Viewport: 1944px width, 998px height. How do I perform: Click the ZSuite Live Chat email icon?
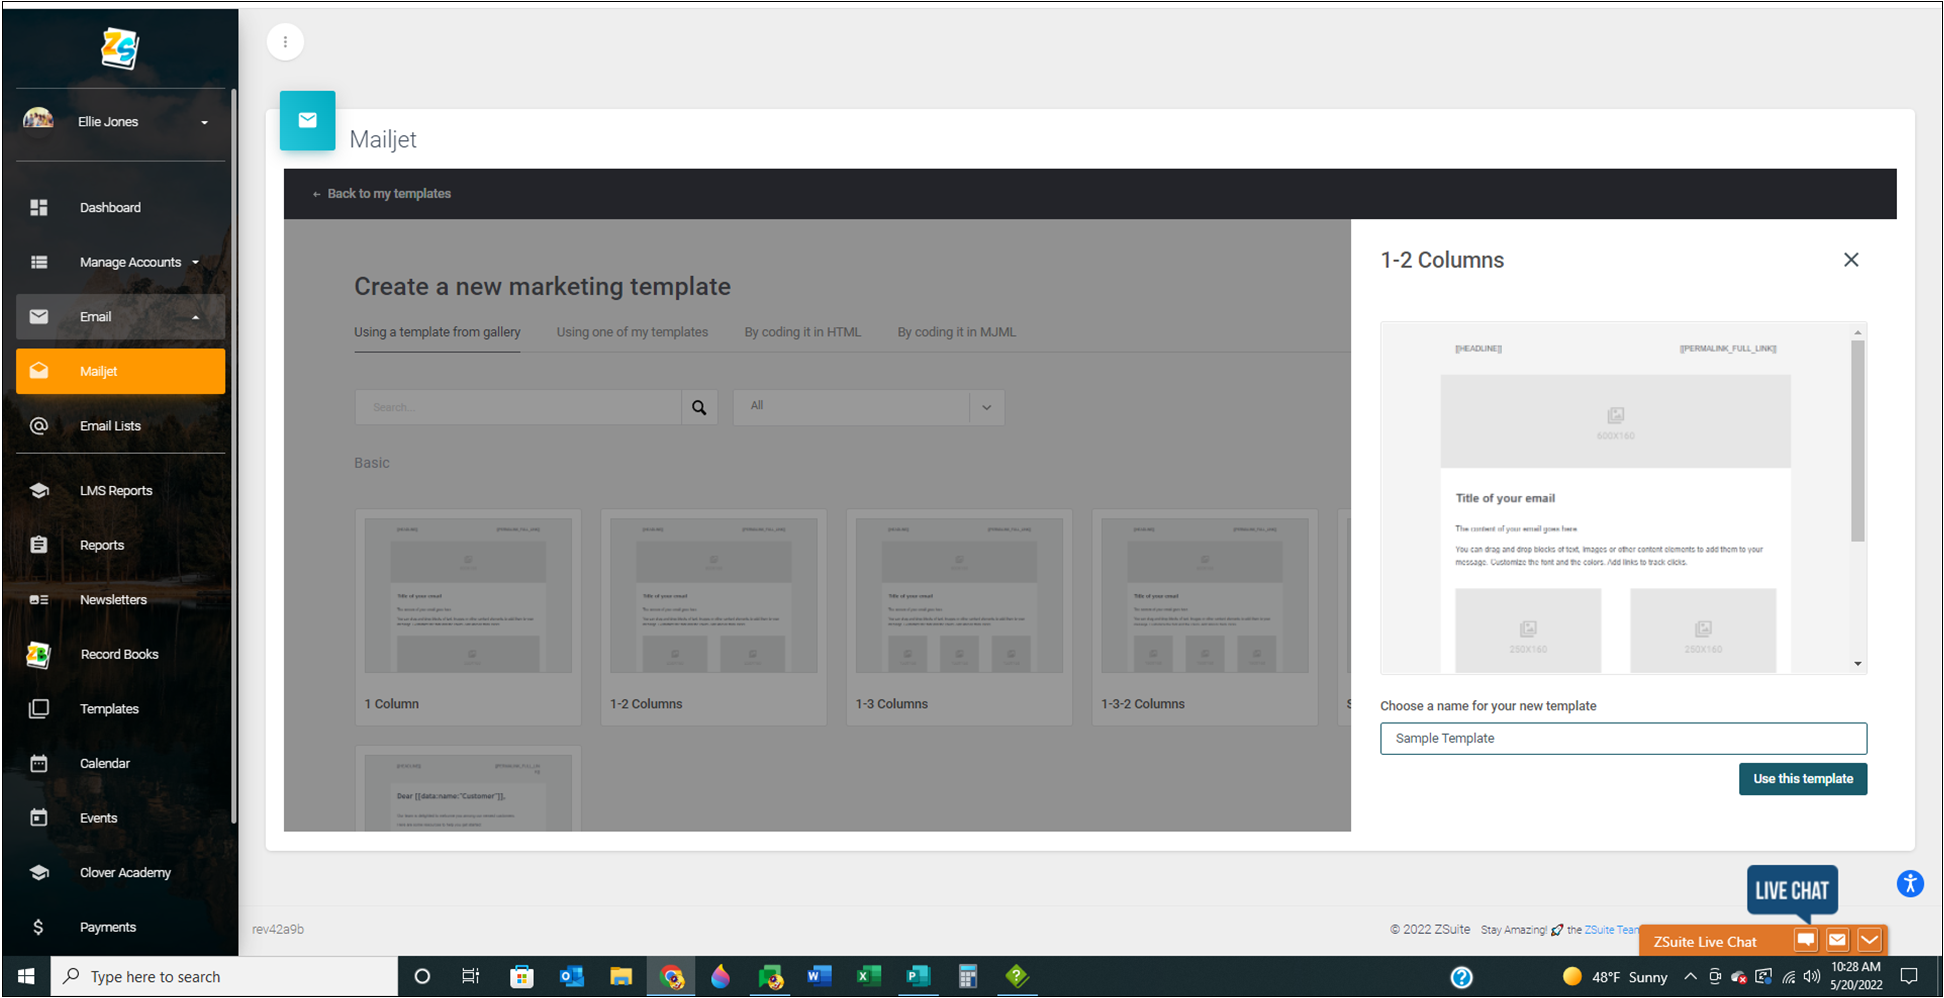tap(1837, 940)
